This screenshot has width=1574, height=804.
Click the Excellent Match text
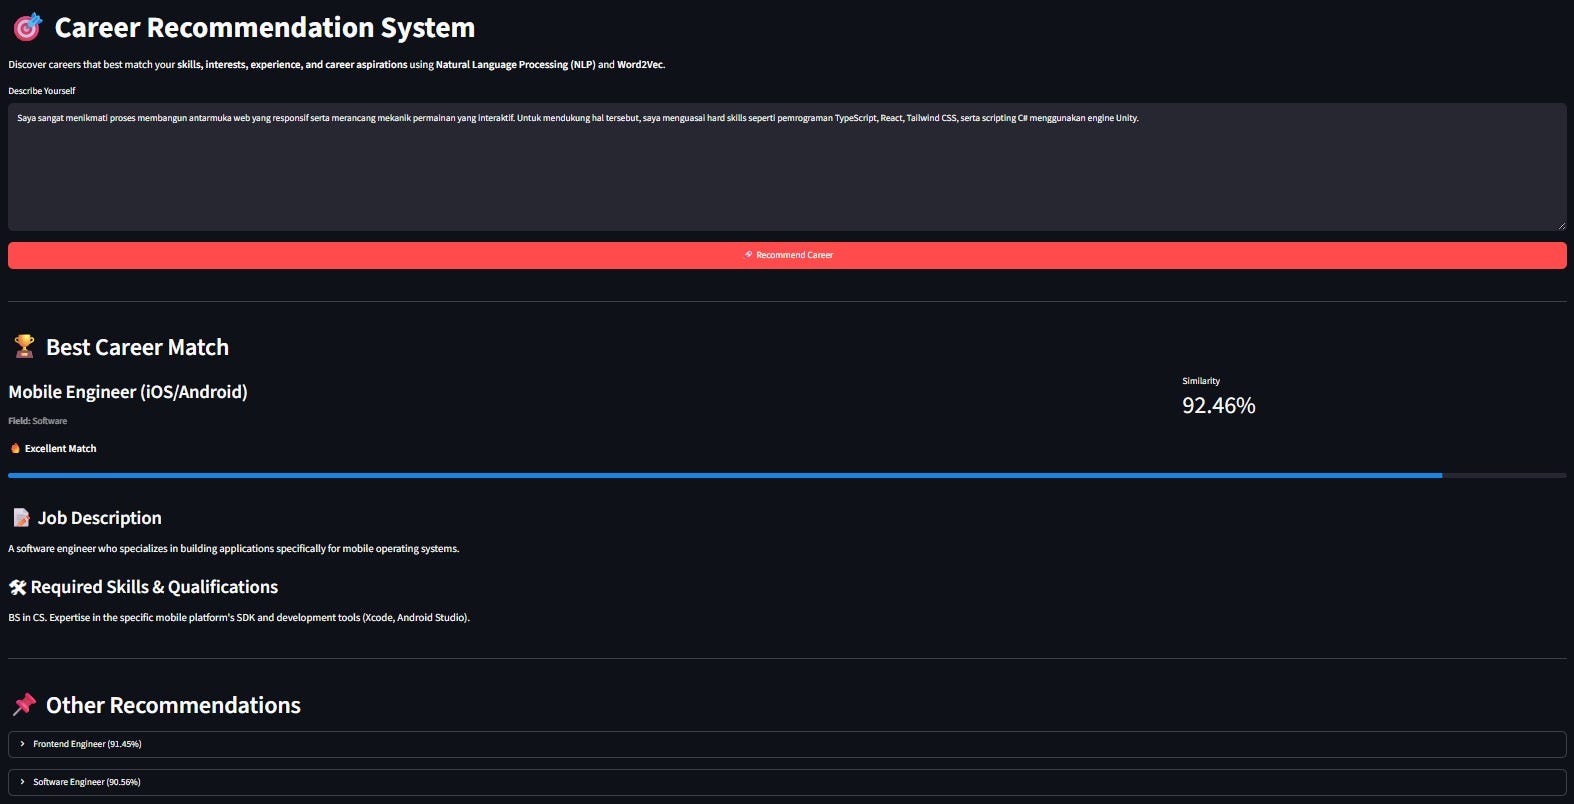pos(61,449)
